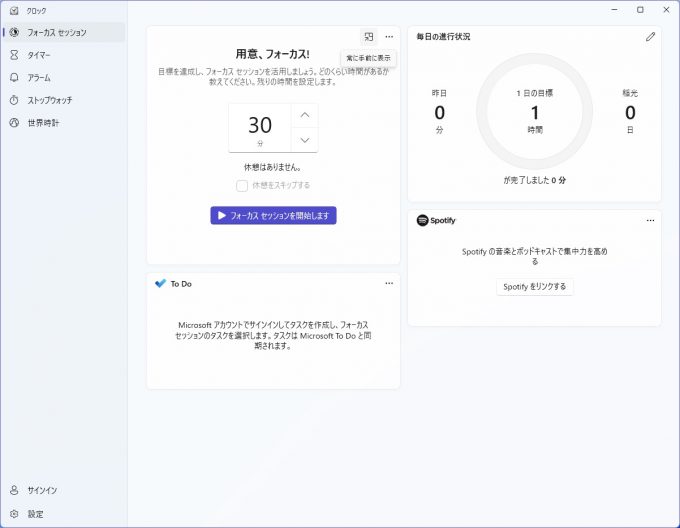Click the To Do checkmark logo

[x=160, y=283]
